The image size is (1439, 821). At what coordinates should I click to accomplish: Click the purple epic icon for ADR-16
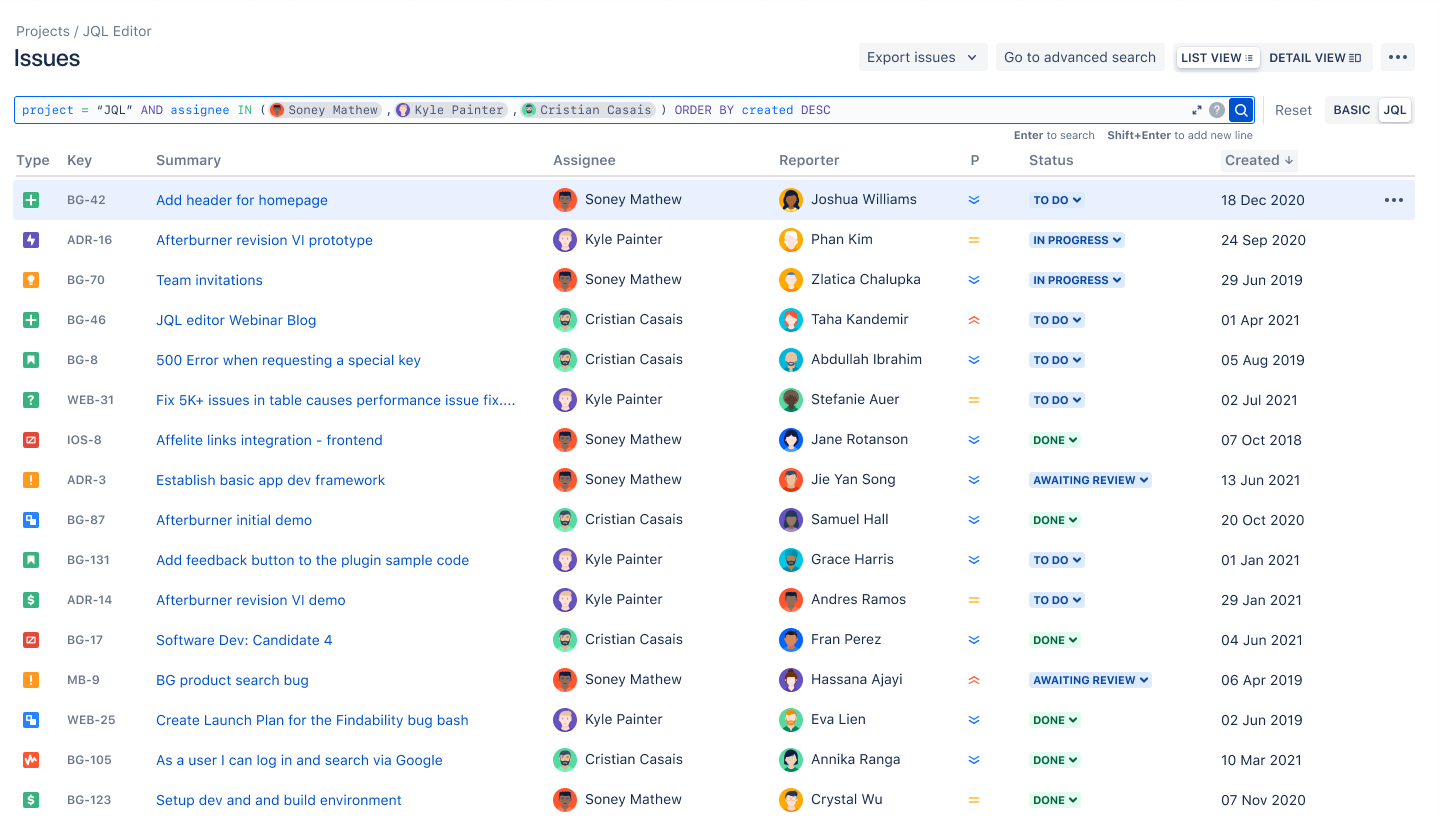coord(31,239)
